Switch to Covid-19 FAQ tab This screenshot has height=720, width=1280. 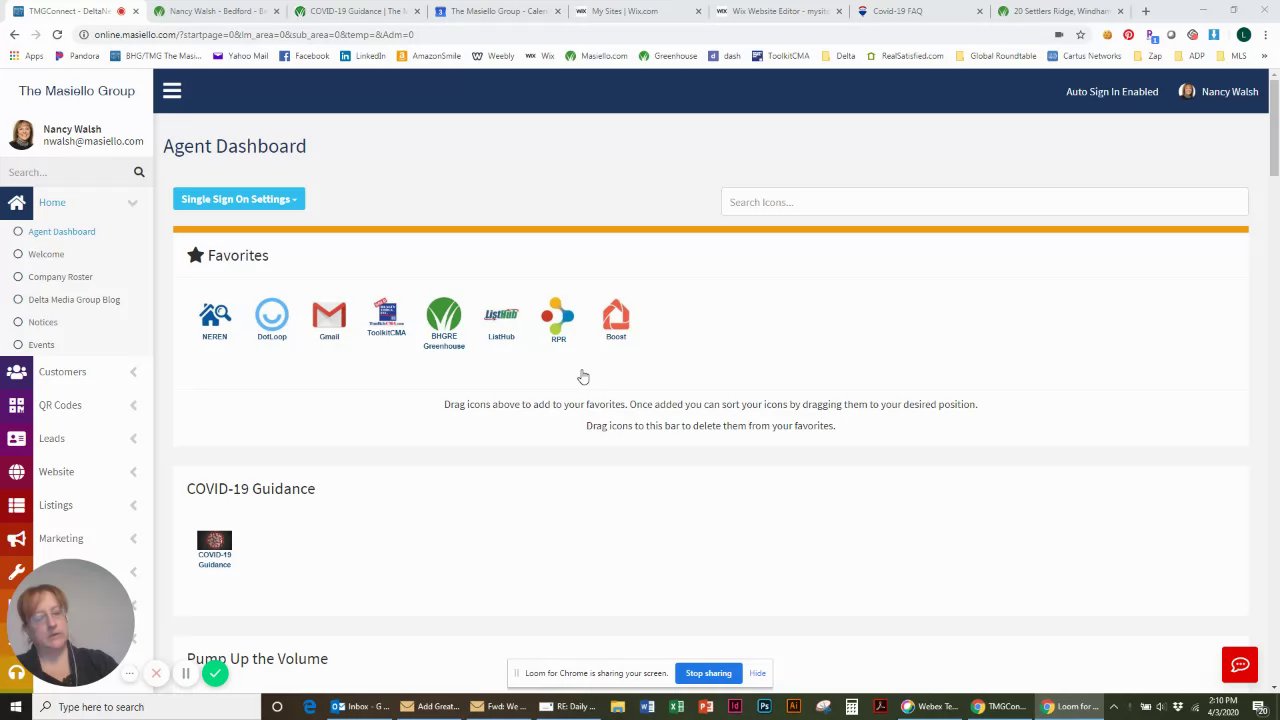[x=920, y=11]
